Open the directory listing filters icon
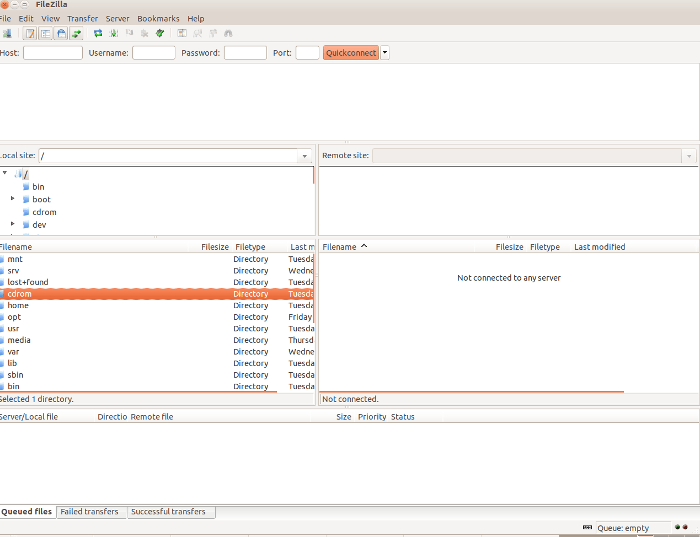 182,33
